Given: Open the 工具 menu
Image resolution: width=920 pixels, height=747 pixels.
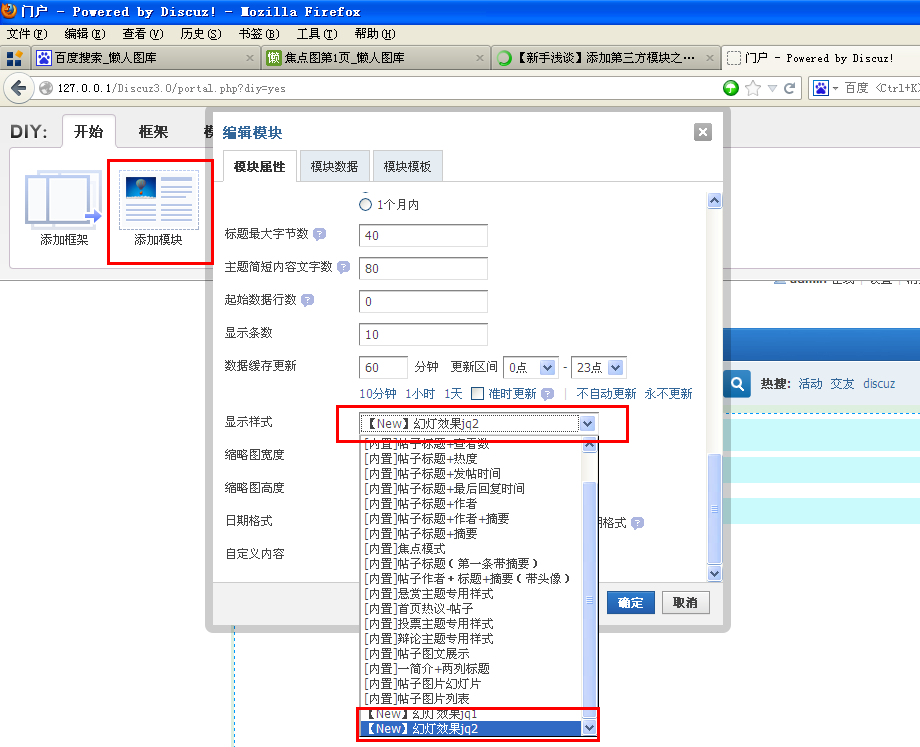Looking at the screenshot, I should [317, 33].
